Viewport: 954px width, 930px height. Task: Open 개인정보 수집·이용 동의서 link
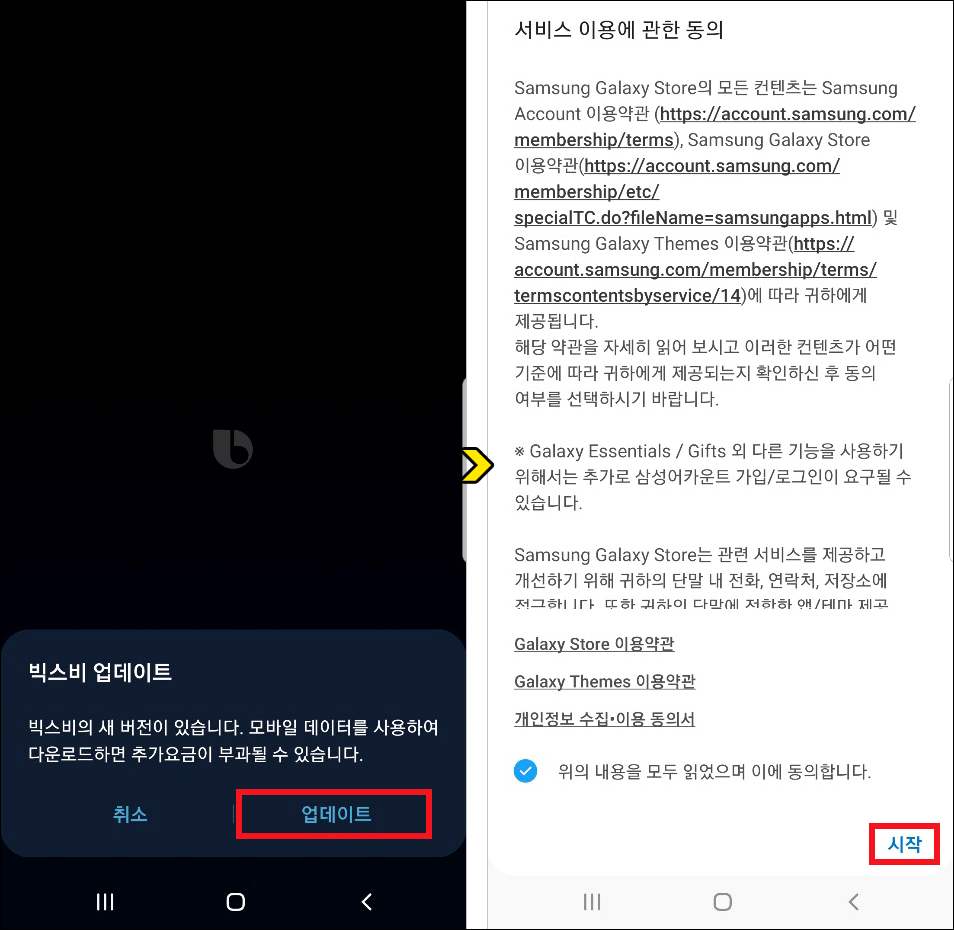604,719
